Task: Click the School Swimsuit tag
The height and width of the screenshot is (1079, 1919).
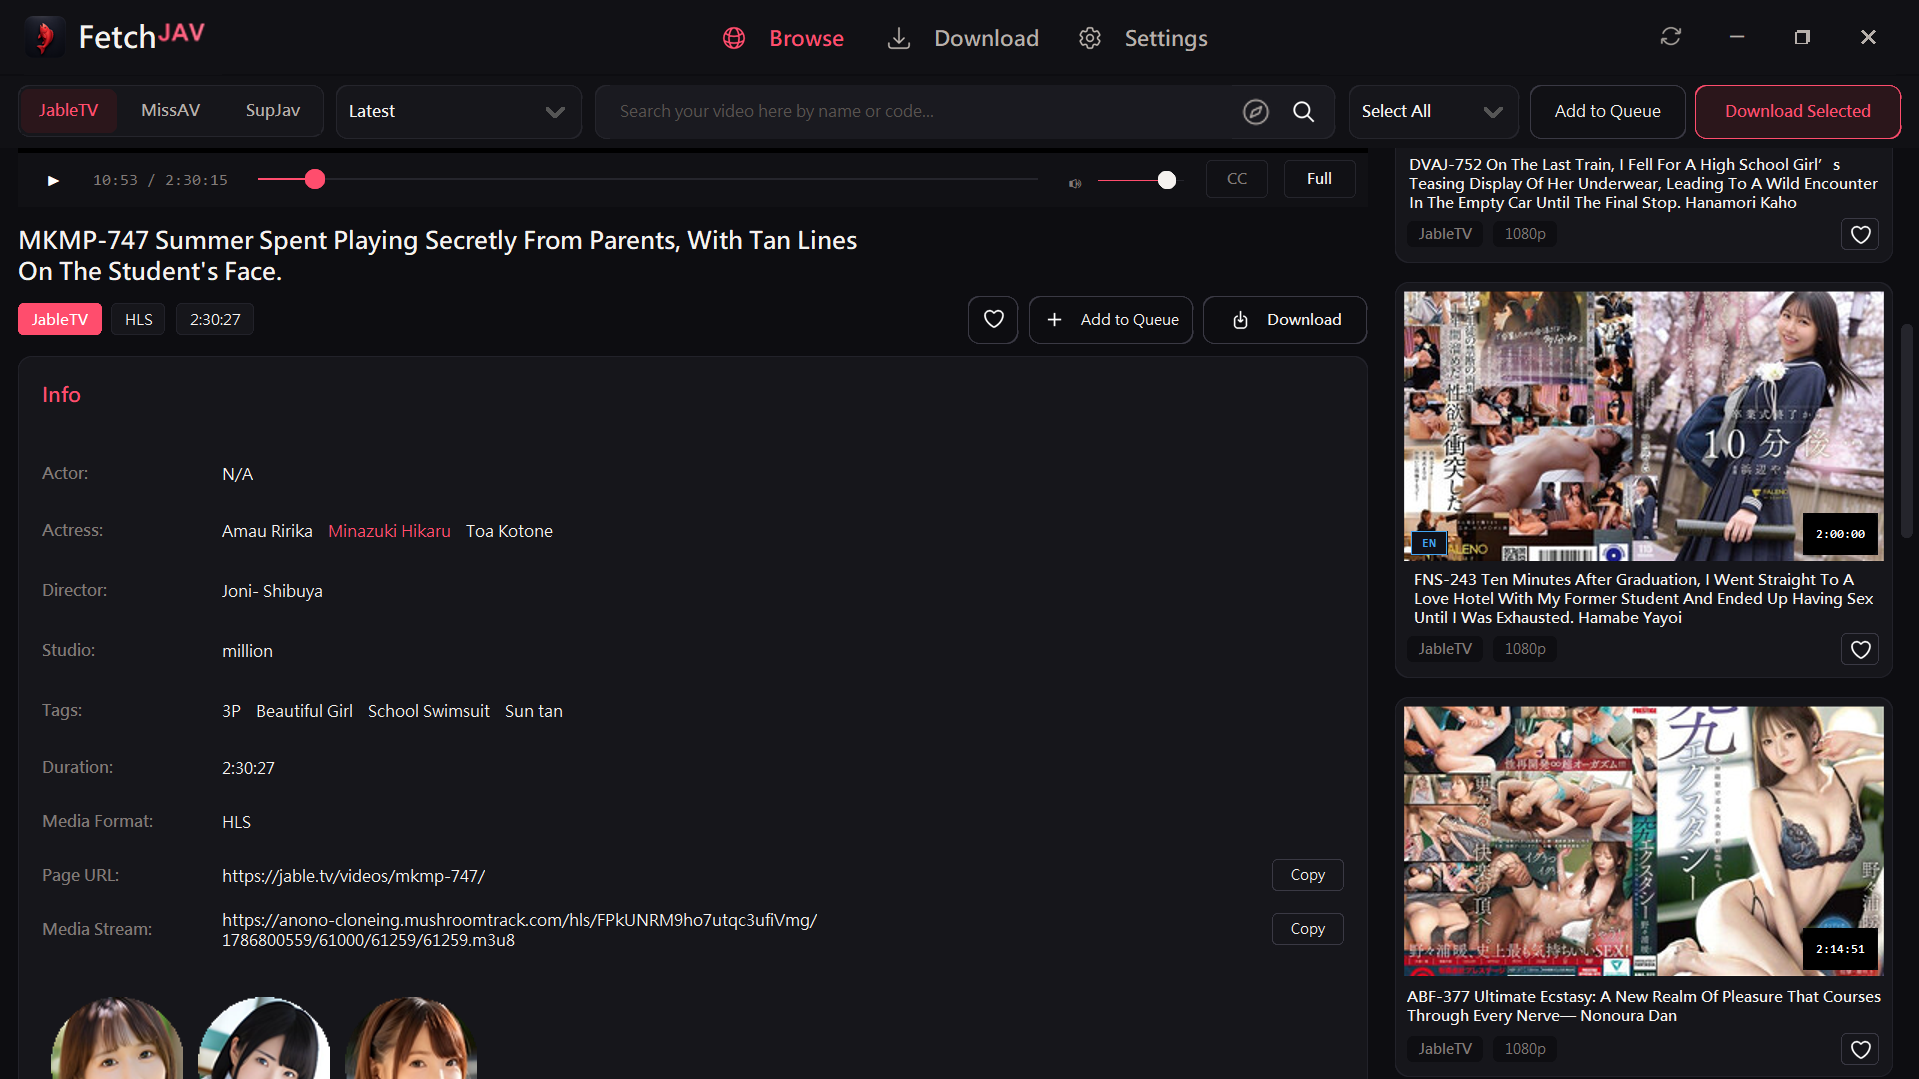Action: click(429, 711)
